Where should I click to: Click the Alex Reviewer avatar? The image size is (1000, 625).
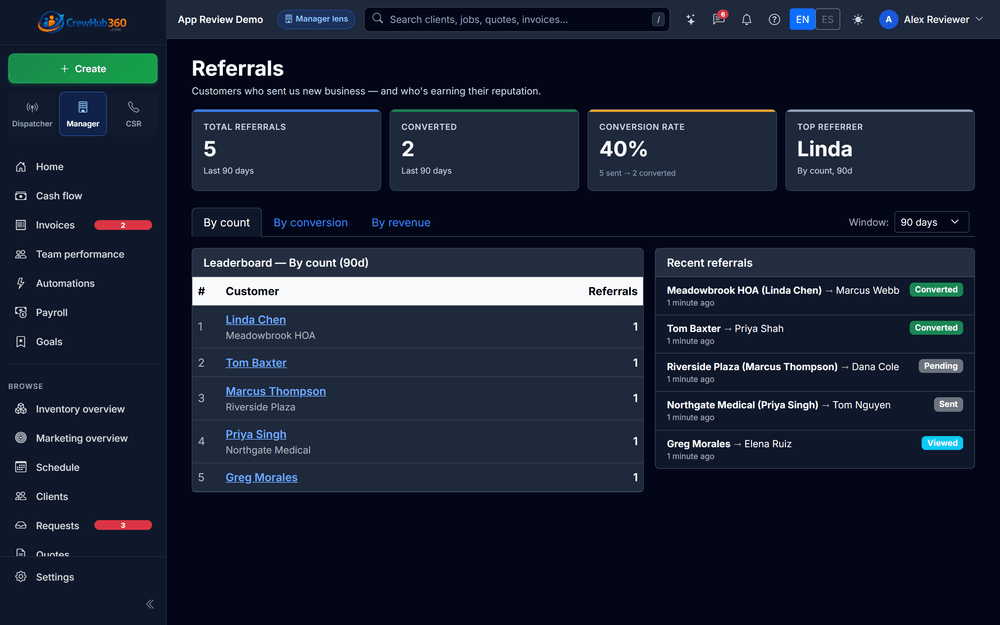click(x=888, y=20)
